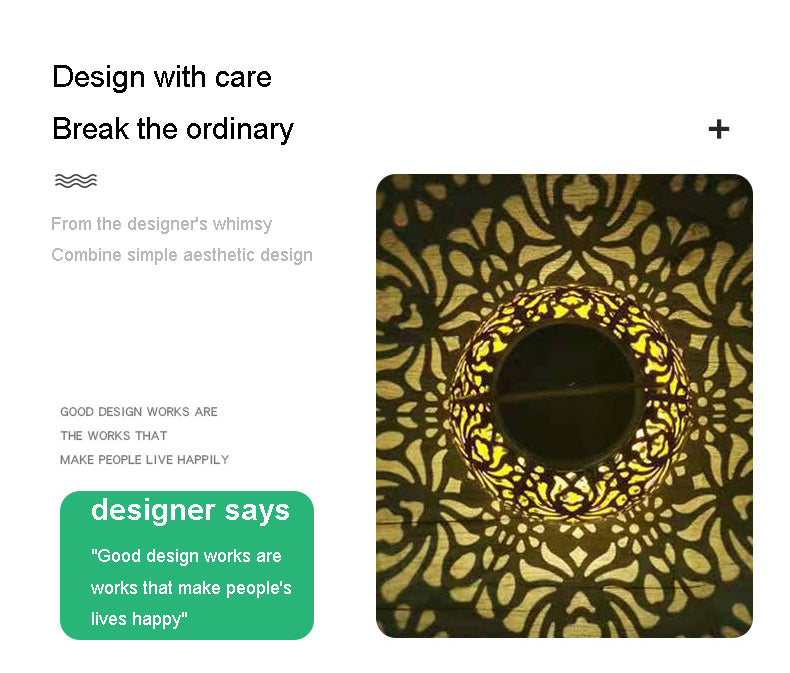
Task: Click the quote line 'lives happy'
Action: 139,619
